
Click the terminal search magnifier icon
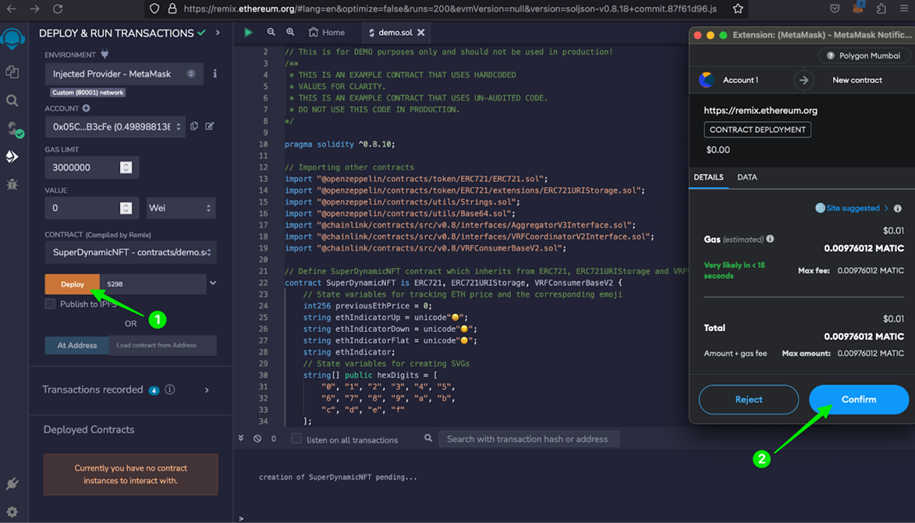428,438
